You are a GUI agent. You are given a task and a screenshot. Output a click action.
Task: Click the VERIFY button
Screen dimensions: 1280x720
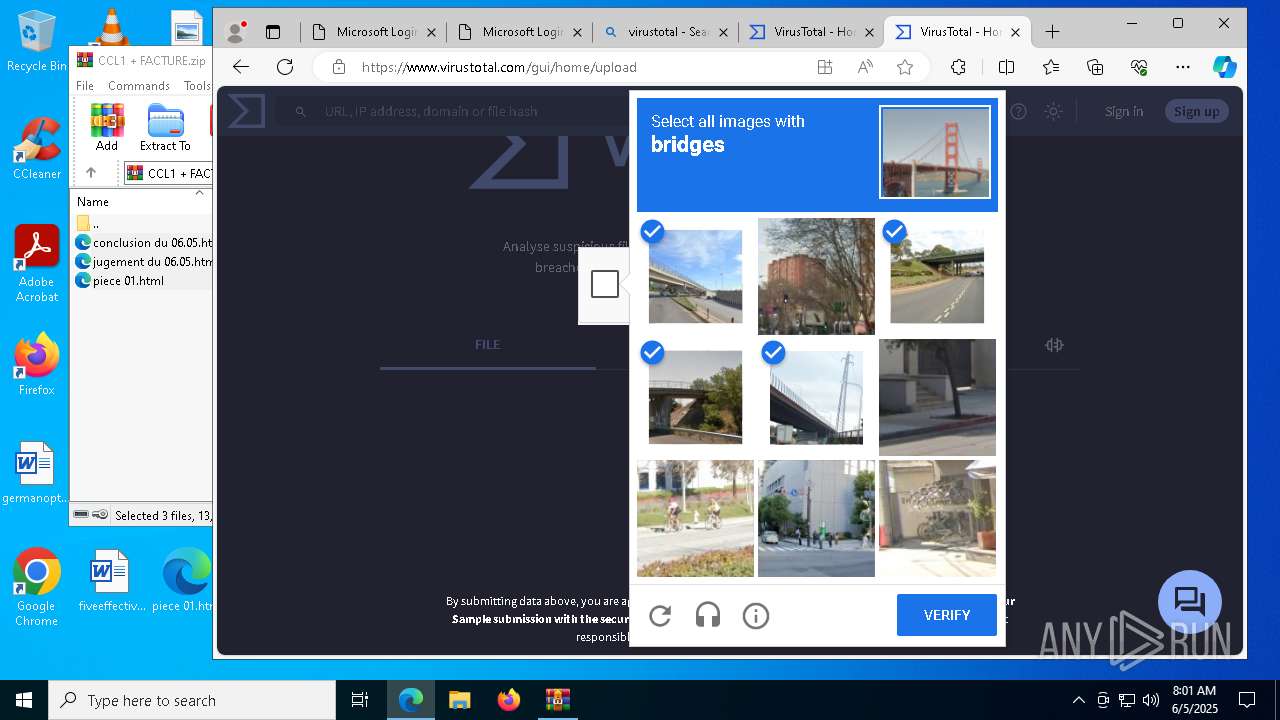pyautogui.click(x=947, y=615)
